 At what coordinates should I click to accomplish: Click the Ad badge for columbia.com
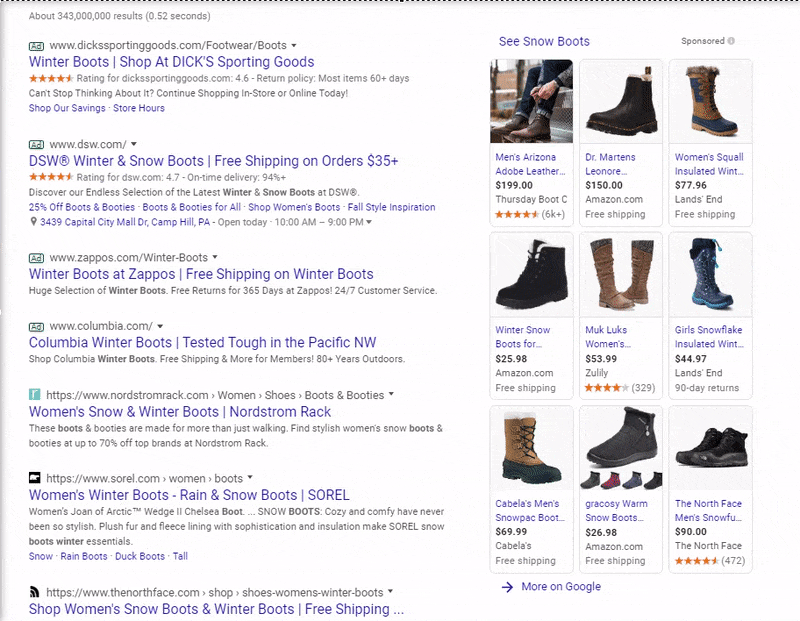36,327
